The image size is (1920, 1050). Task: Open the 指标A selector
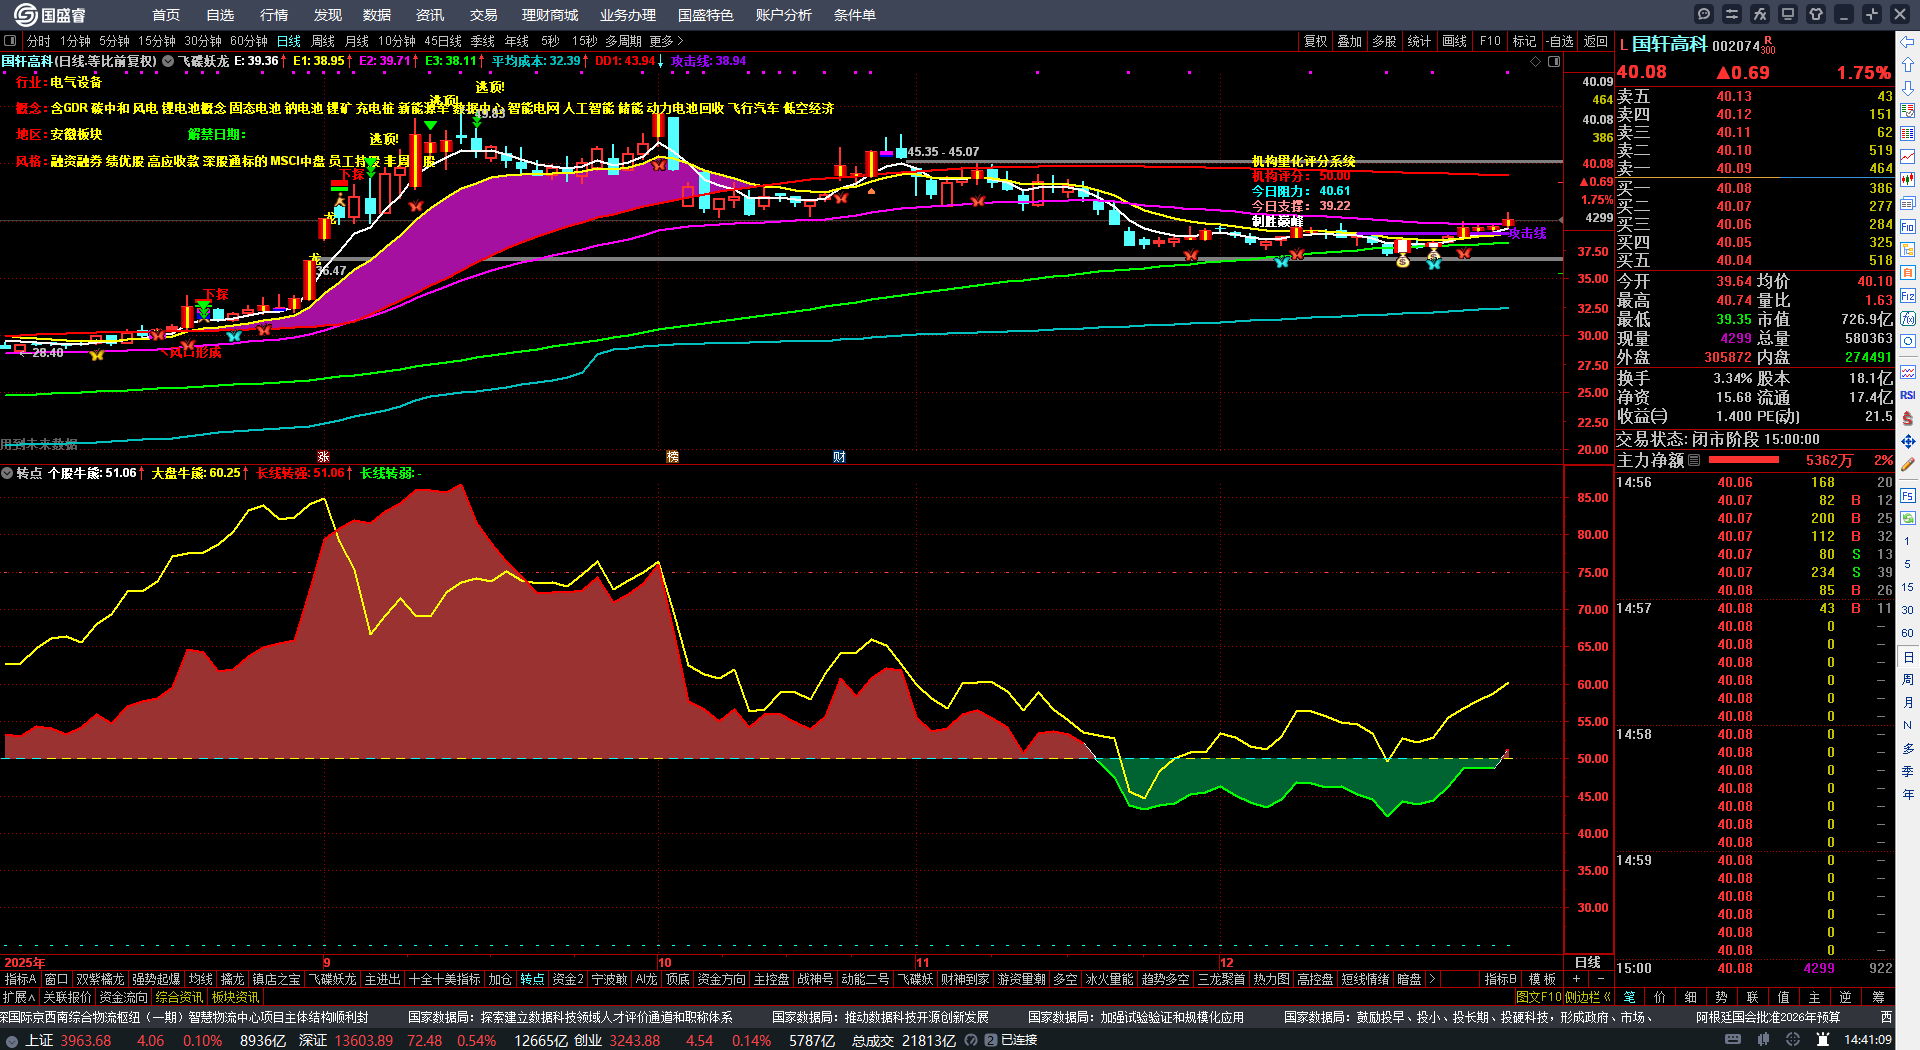[x=20, y=979]
